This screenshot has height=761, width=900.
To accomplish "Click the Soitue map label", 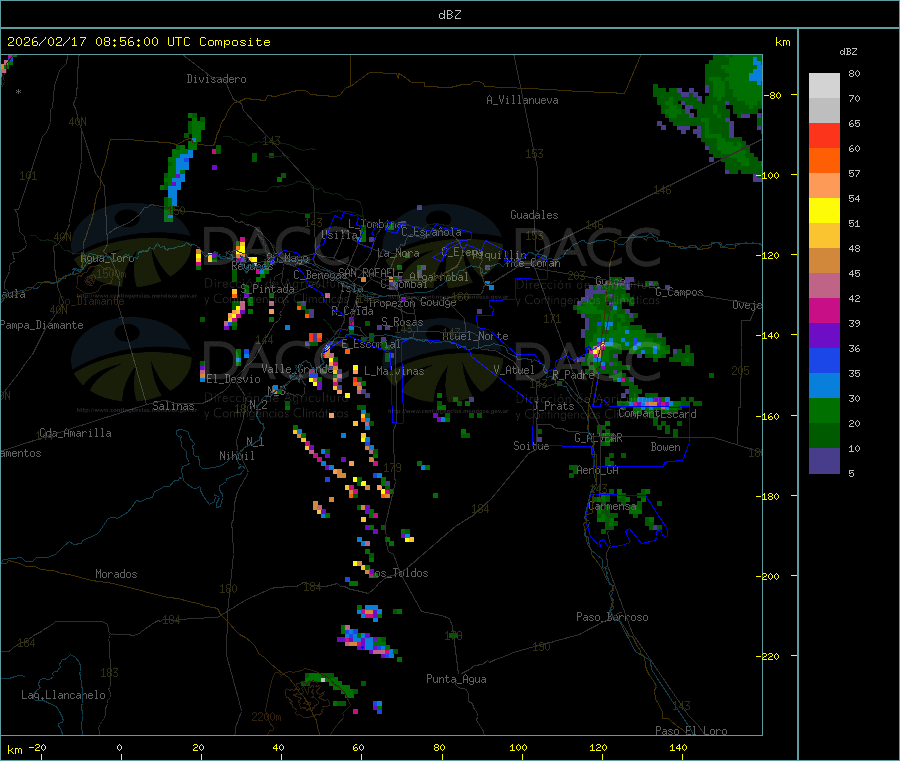I will 531,446.
